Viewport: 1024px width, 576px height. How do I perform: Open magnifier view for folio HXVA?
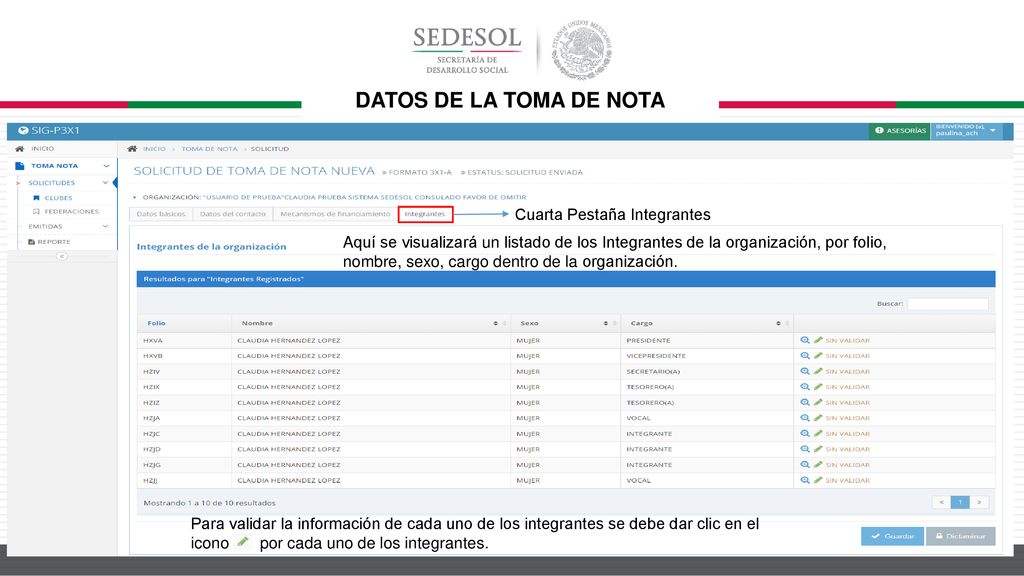805,340
